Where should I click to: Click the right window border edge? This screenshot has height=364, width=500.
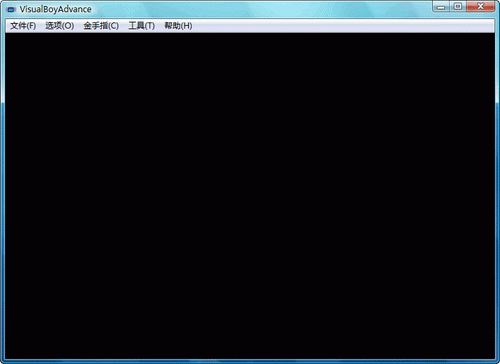point(497,196)
